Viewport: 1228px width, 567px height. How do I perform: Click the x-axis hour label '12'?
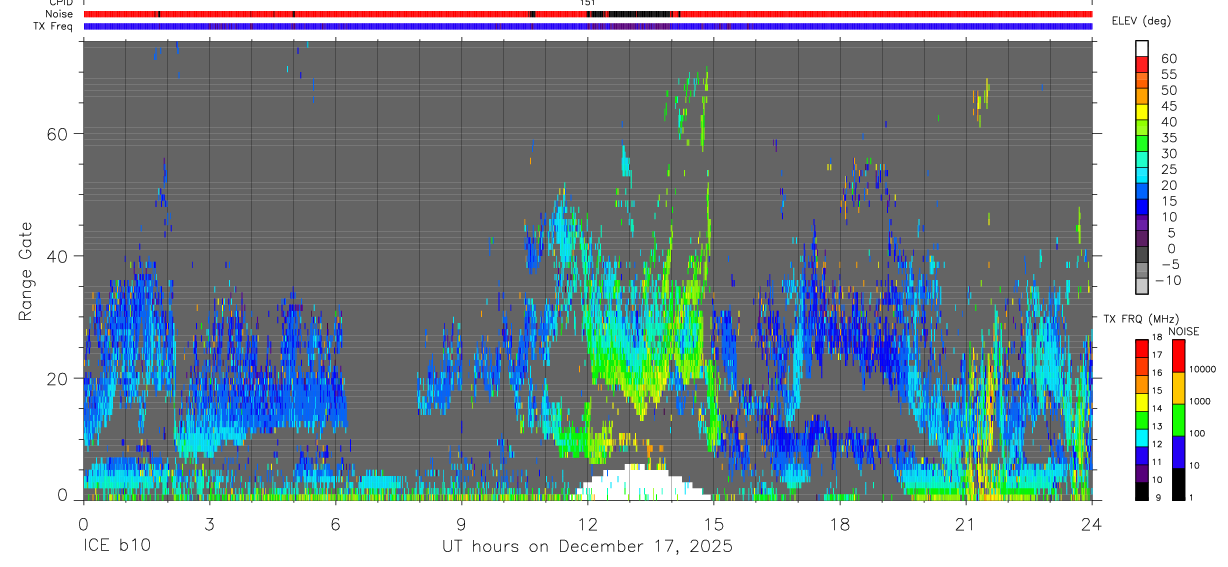tap(587, 524)
